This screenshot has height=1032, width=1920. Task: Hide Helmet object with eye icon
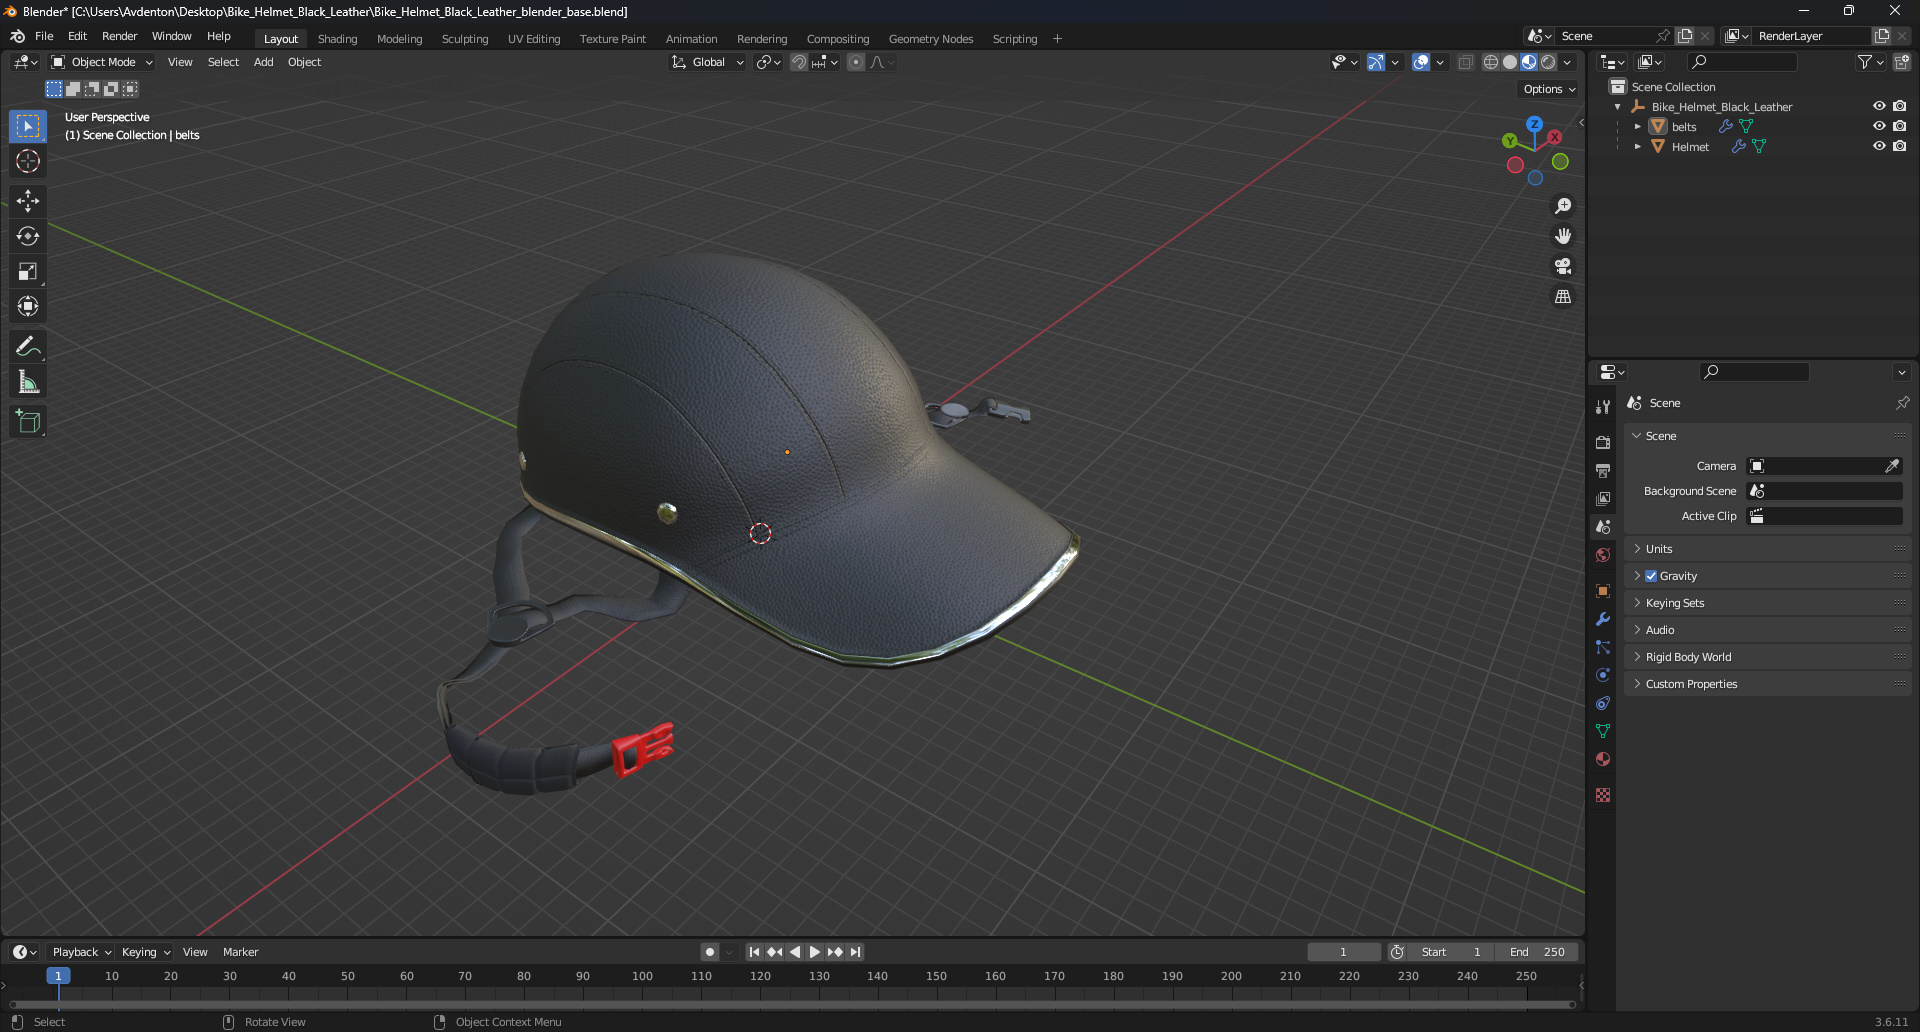(x=1879, y=146)
